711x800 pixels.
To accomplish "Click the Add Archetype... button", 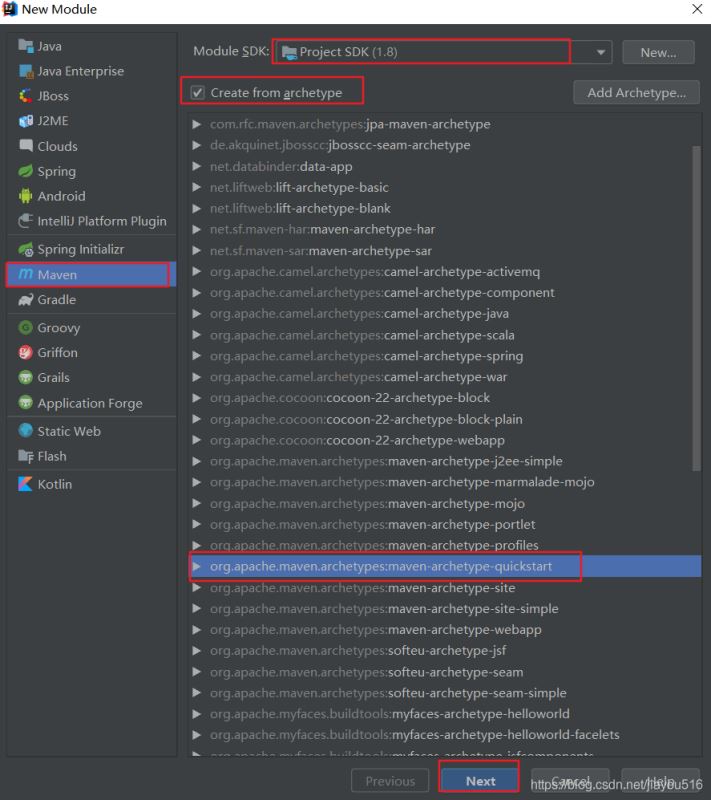I will 636,93.
